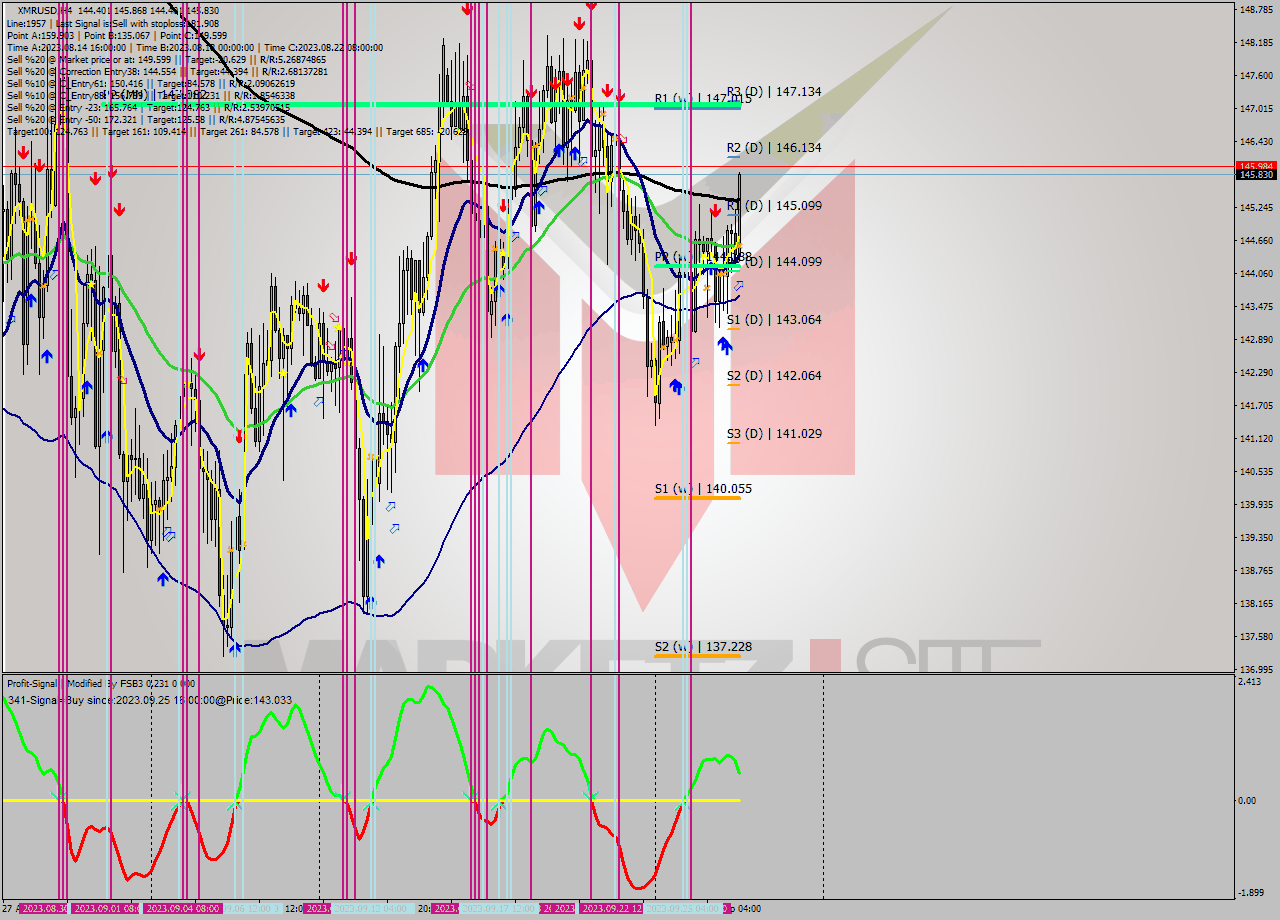
Task: Click the 'Entry -23: 165.764' sell line
Action: pos(146,107)
